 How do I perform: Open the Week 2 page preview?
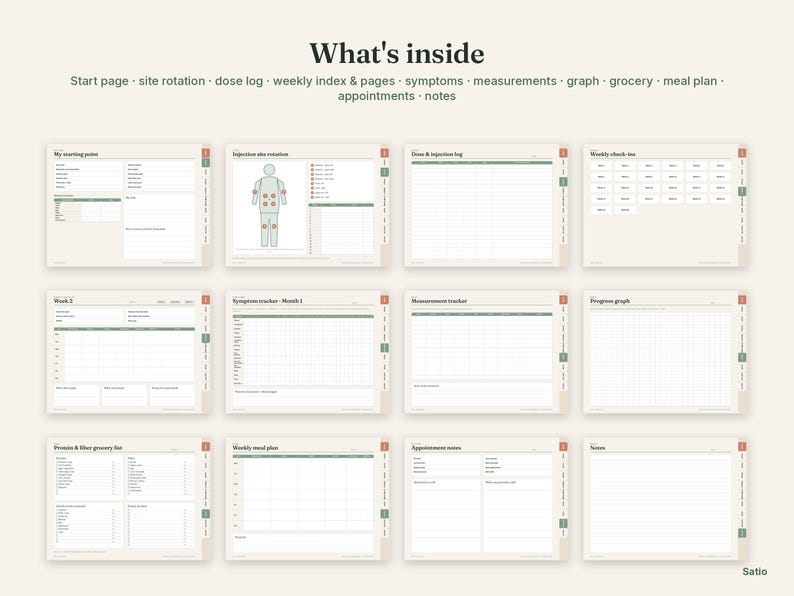tap(129, 352)
